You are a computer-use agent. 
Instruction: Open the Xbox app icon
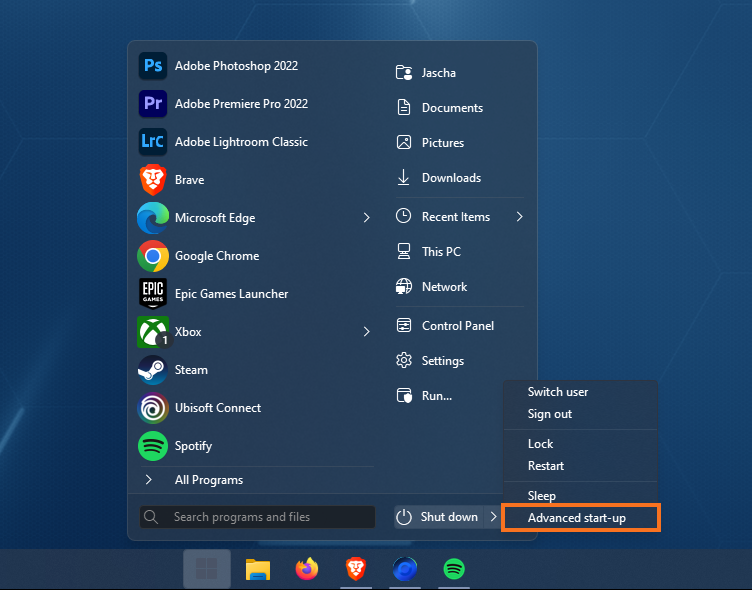click(153, 331)
